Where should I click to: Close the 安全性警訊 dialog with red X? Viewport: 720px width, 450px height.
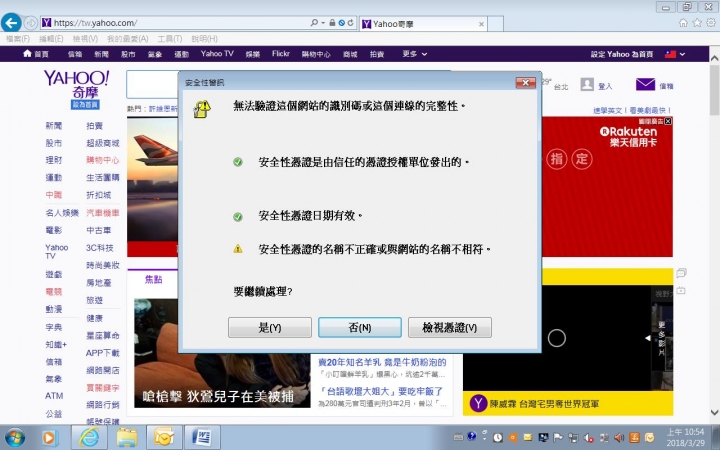pos(525,83)
